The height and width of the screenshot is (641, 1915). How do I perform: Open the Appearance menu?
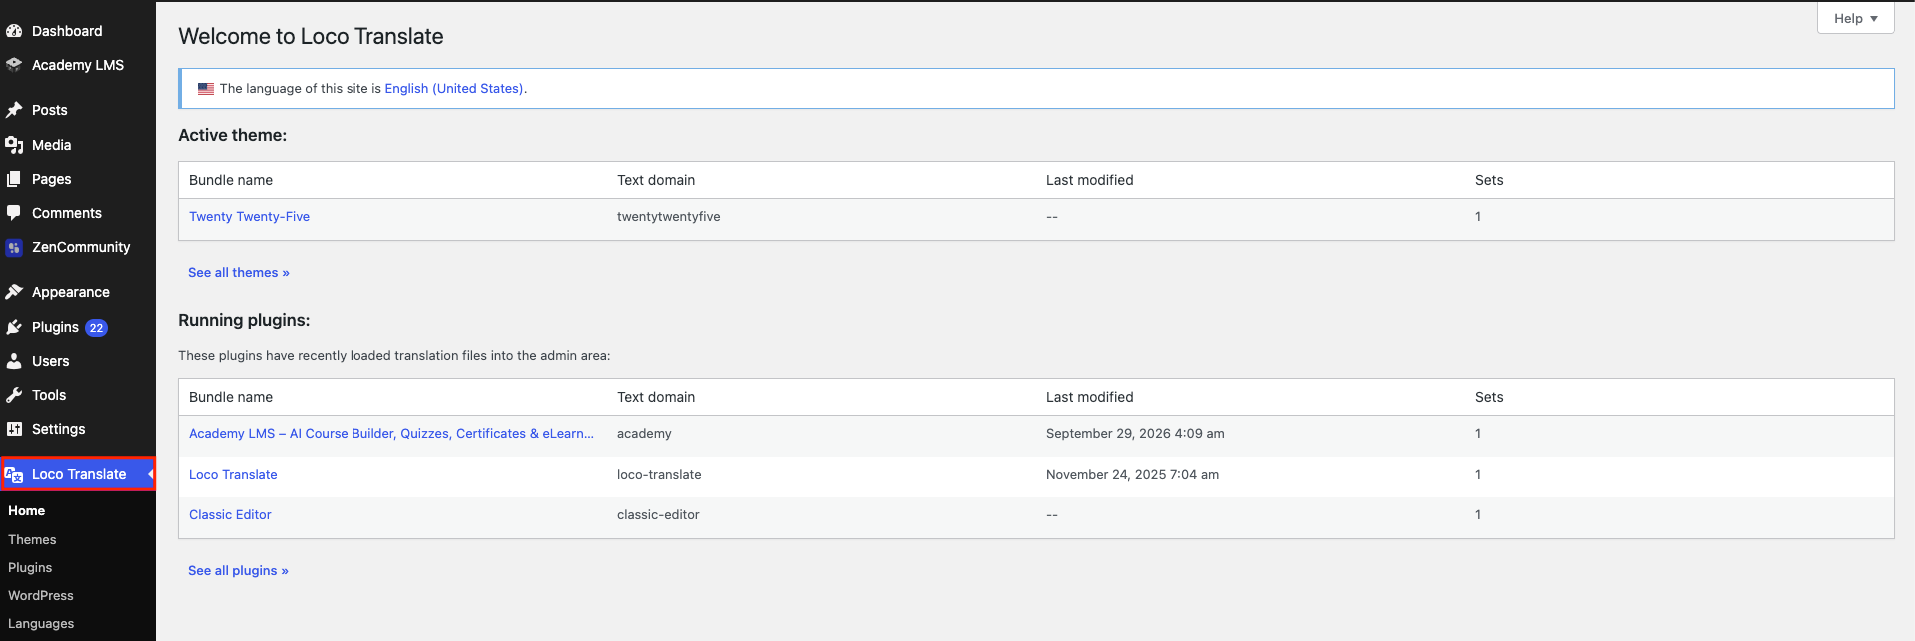coord(71,292)
